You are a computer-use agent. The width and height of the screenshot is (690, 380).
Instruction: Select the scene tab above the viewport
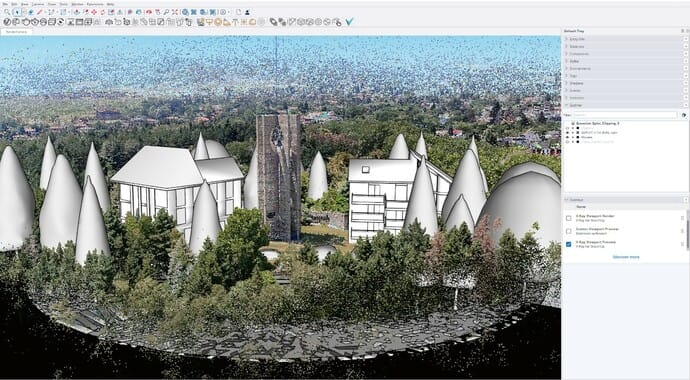(x=16, y=32)
